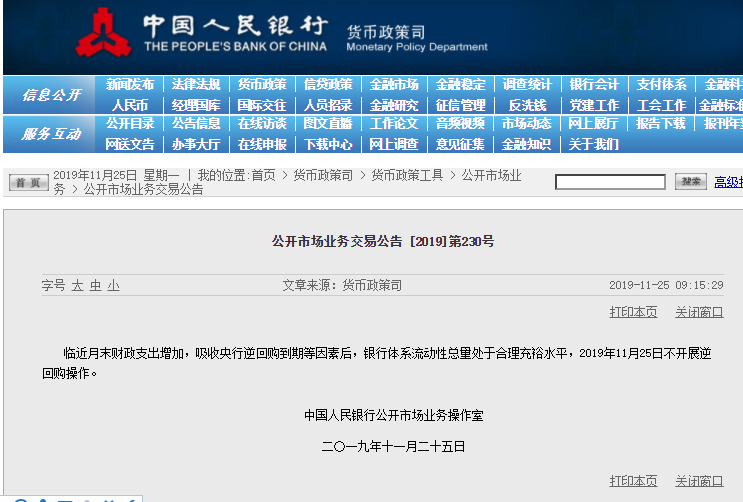Click the timestamp 2019-11-25 09:15:29
Screen dimensions: 743x502
(x=666, y=285)
